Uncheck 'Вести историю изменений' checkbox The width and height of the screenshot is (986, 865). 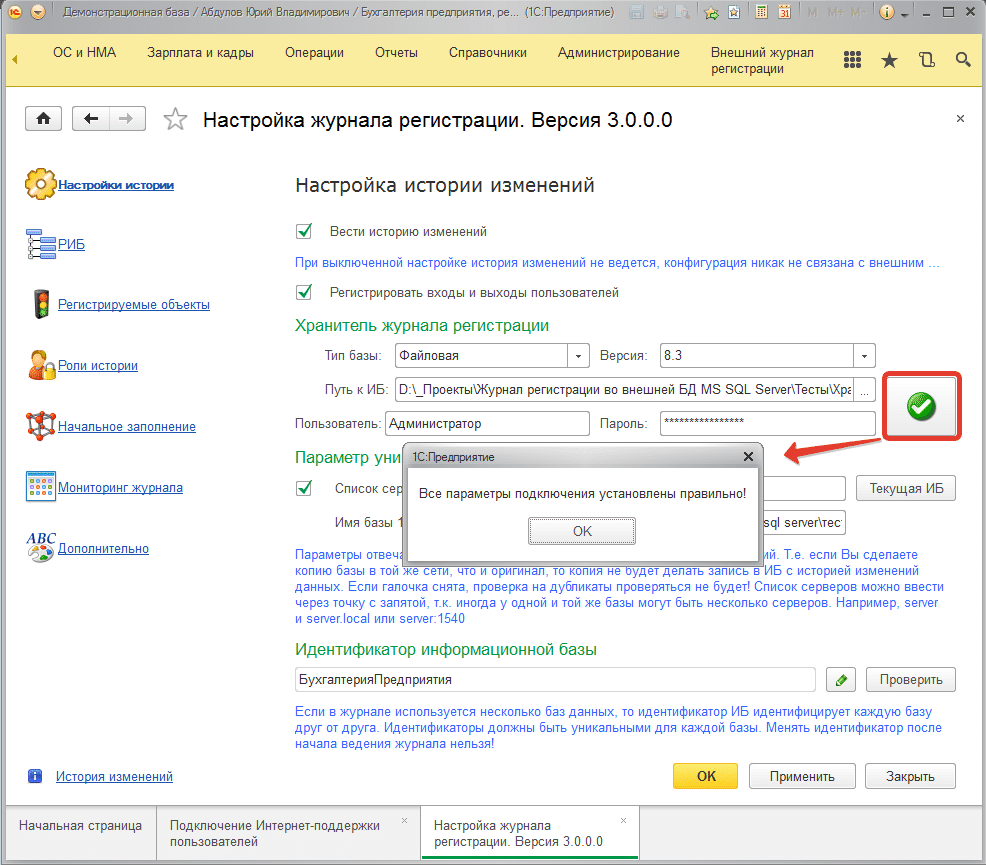305,232
